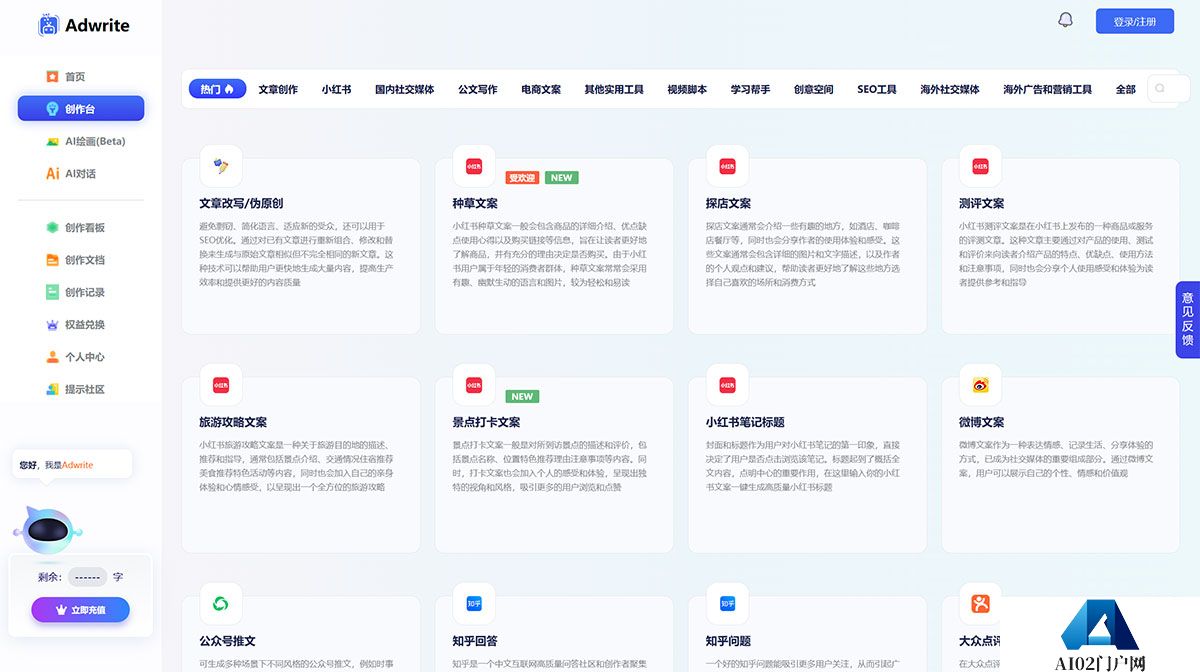The width and height of the screenshot is (1200, 672).
Task: Click the 文章改写/伪原创 pen icon
Action: click(220, 165)
